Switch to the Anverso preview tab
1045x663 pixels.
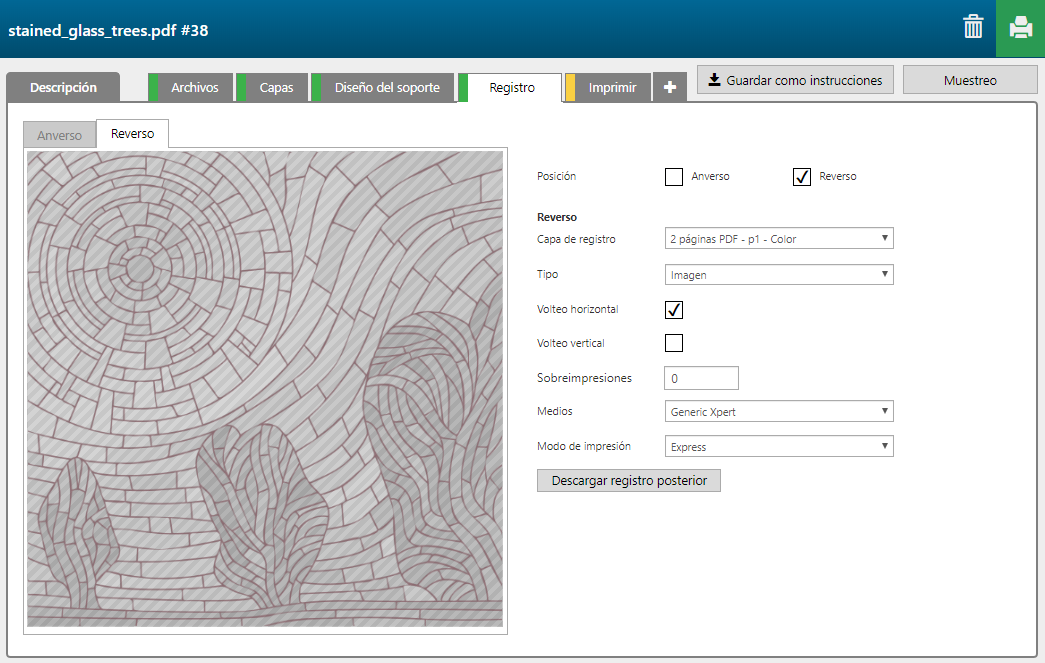click(x=59, y=135)
